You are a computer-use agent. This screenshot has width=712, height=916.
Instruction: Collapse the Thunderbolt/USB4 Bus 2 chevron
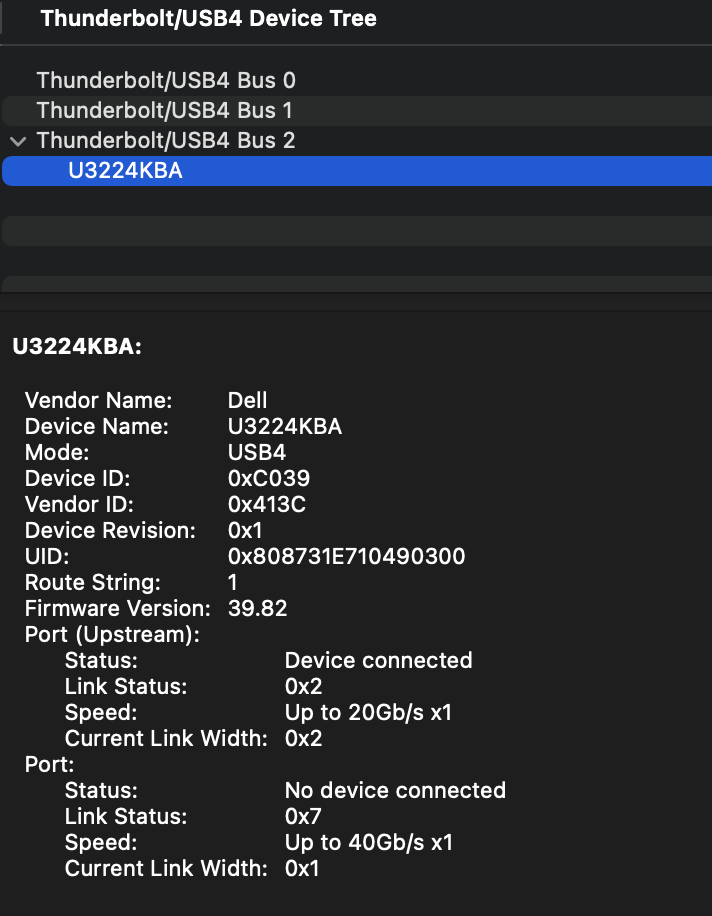[18, 141]
